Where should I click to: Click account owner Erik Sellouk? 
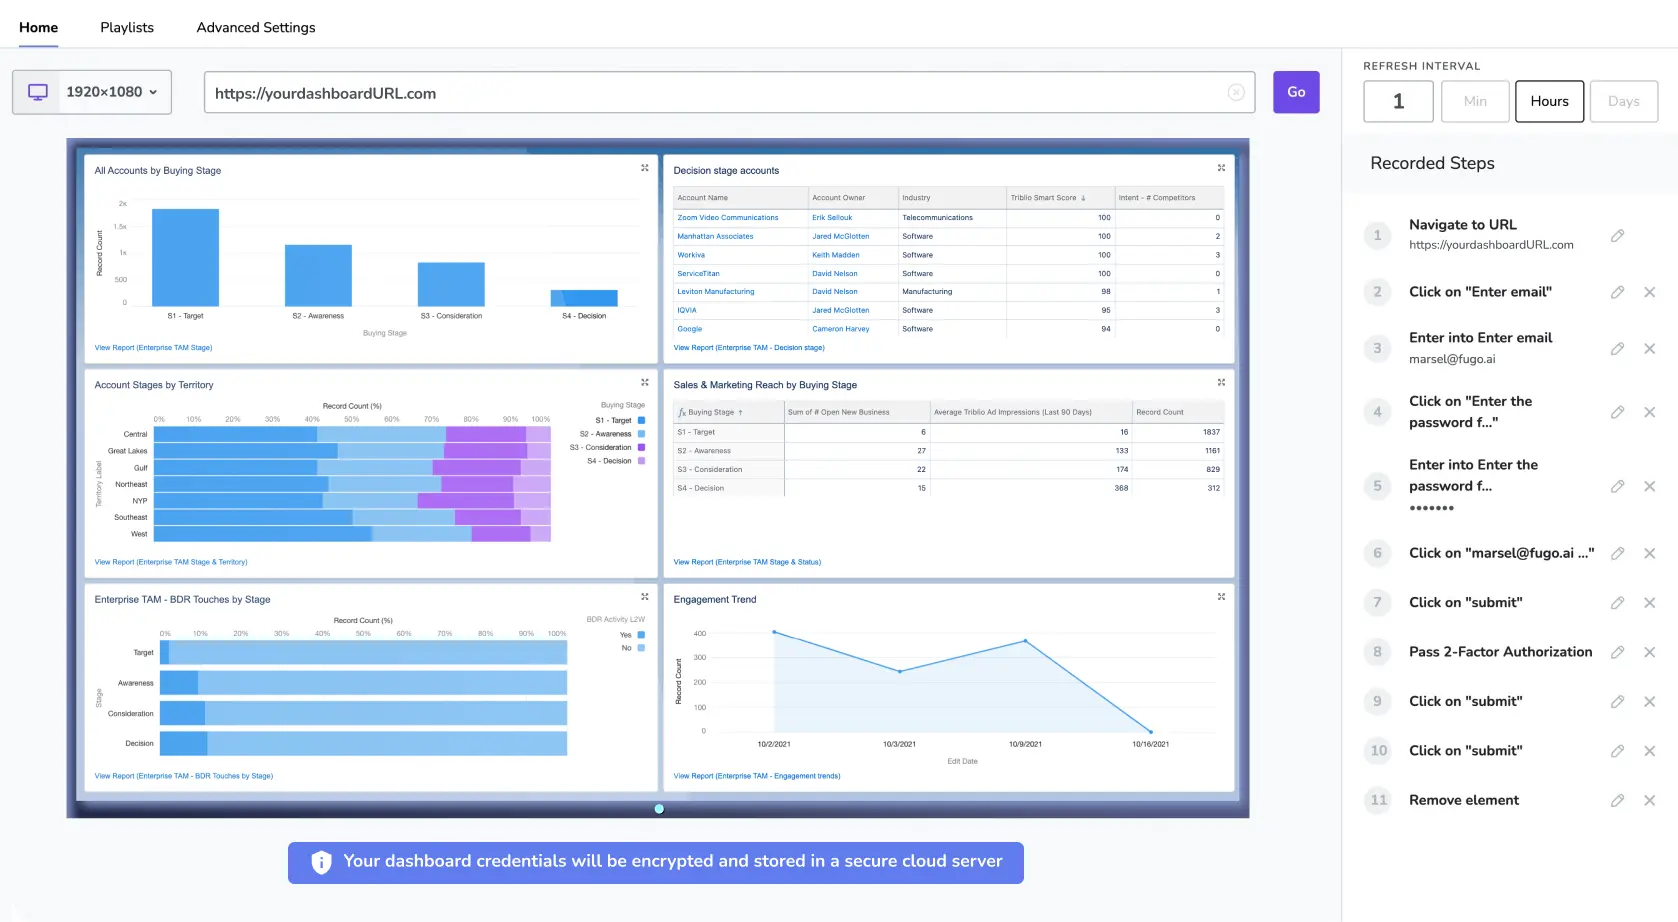[x=832, y=217]
